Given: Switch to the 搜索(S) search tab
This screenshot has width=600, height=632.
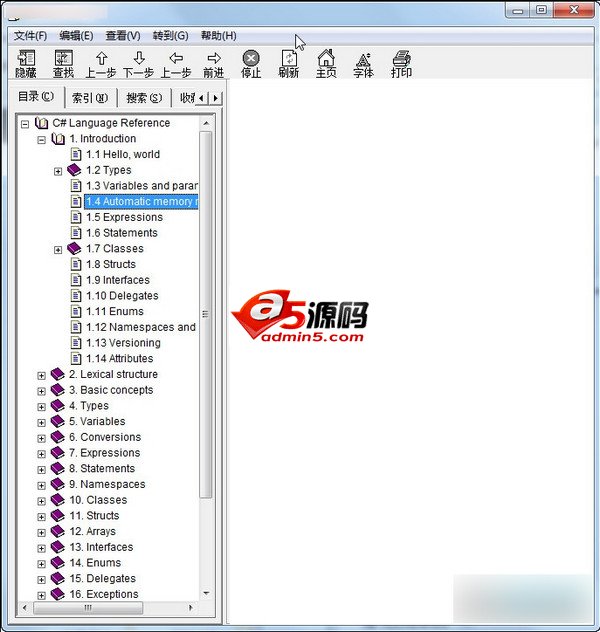Looking at the screenshot, I should point(144,98).
